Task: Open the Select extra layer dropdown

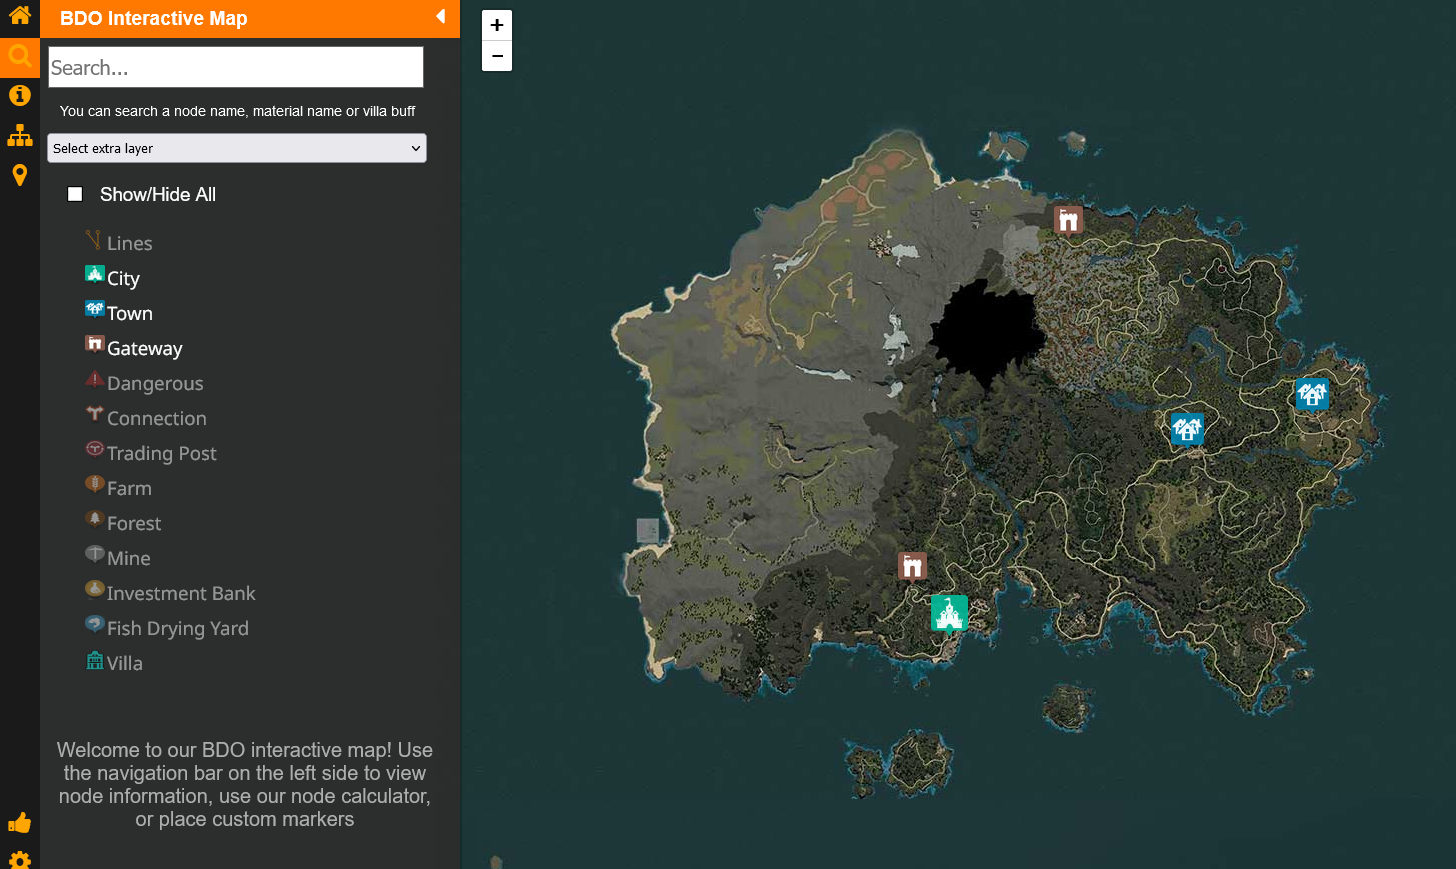Action: tap(237, 148)
